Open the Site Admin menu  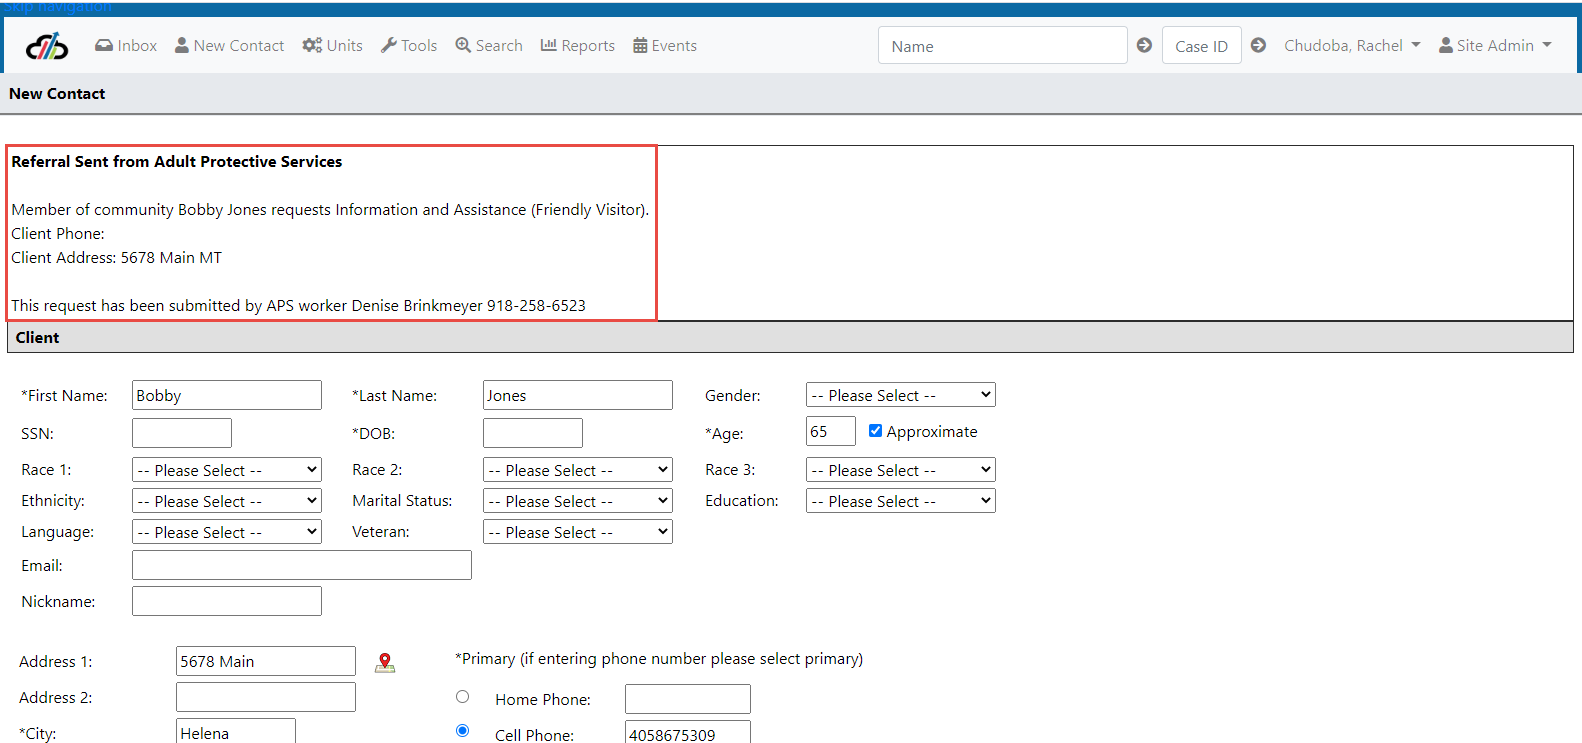1495,46
